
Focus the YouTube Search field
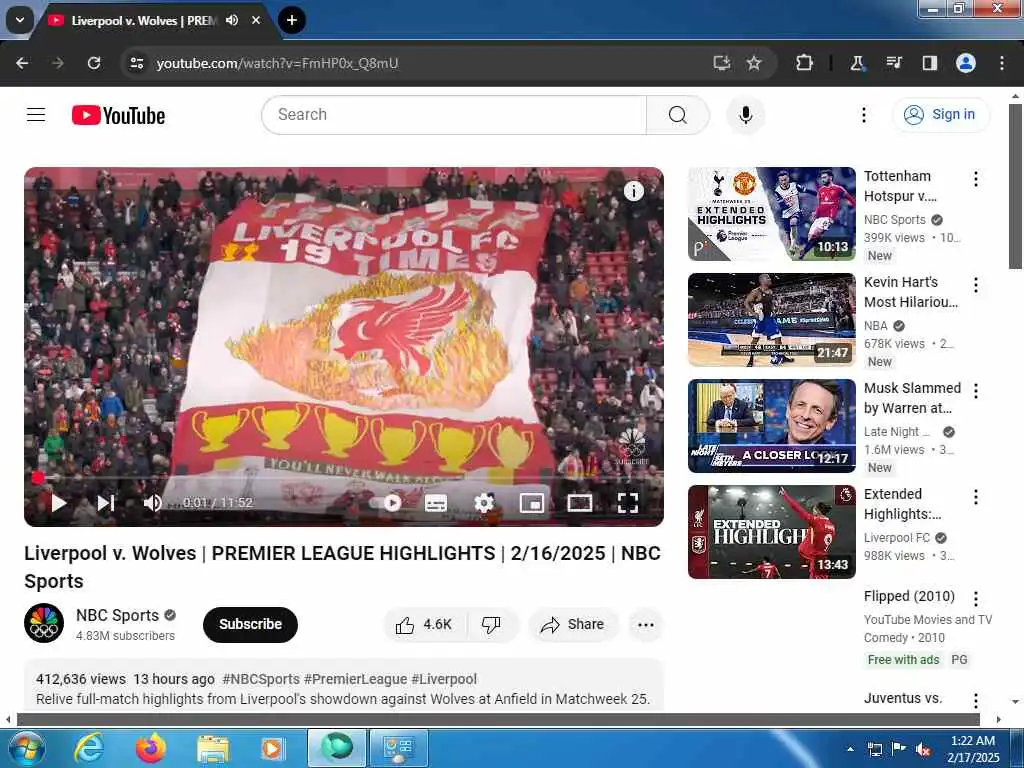coord(455,115)
